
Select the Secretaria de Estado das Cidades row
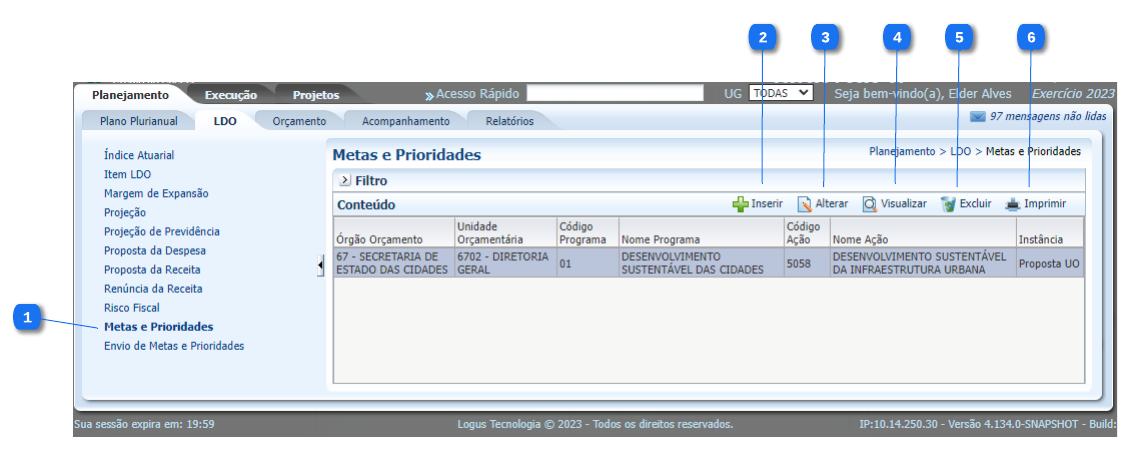tap(392, 263)
